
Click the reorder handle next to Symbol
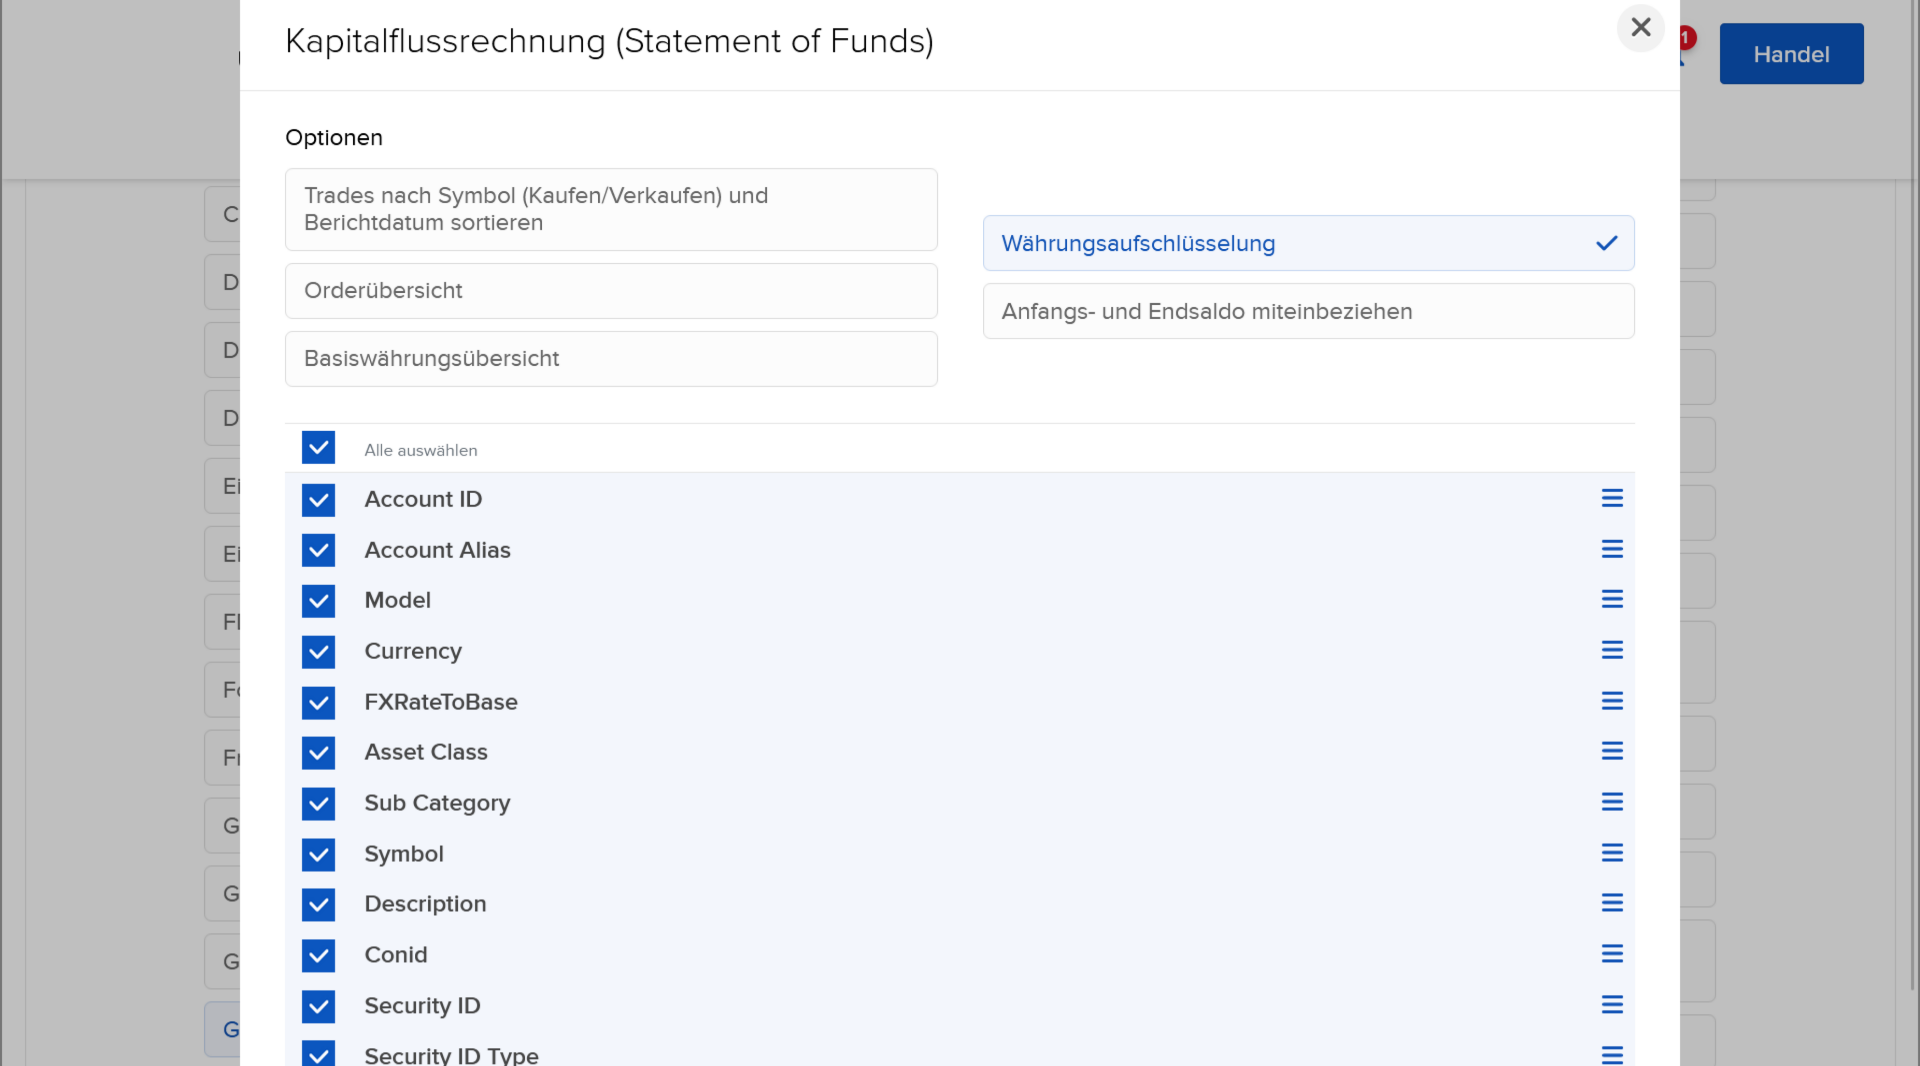tap(1613, 853)
